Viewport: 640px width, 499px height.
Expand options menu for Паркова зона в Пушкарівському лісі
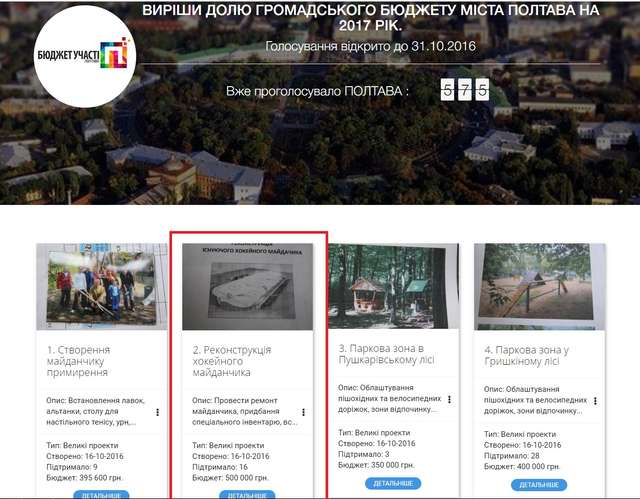tap(449, 399)
